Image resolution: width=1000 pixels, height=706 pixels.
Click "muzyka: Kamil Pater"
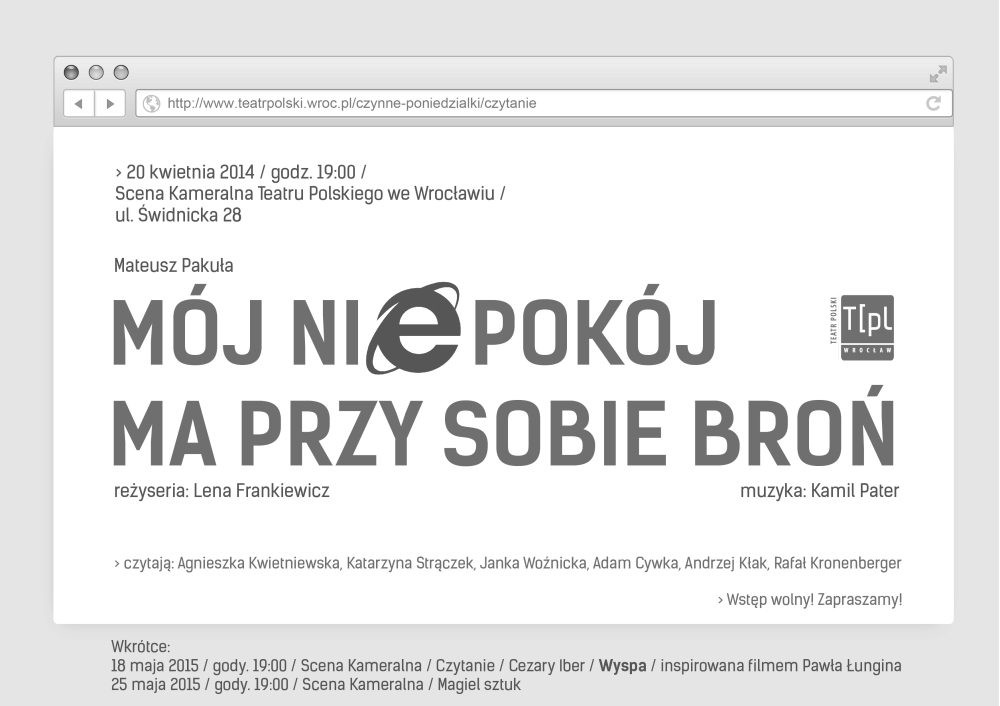[x=820, y=490]
